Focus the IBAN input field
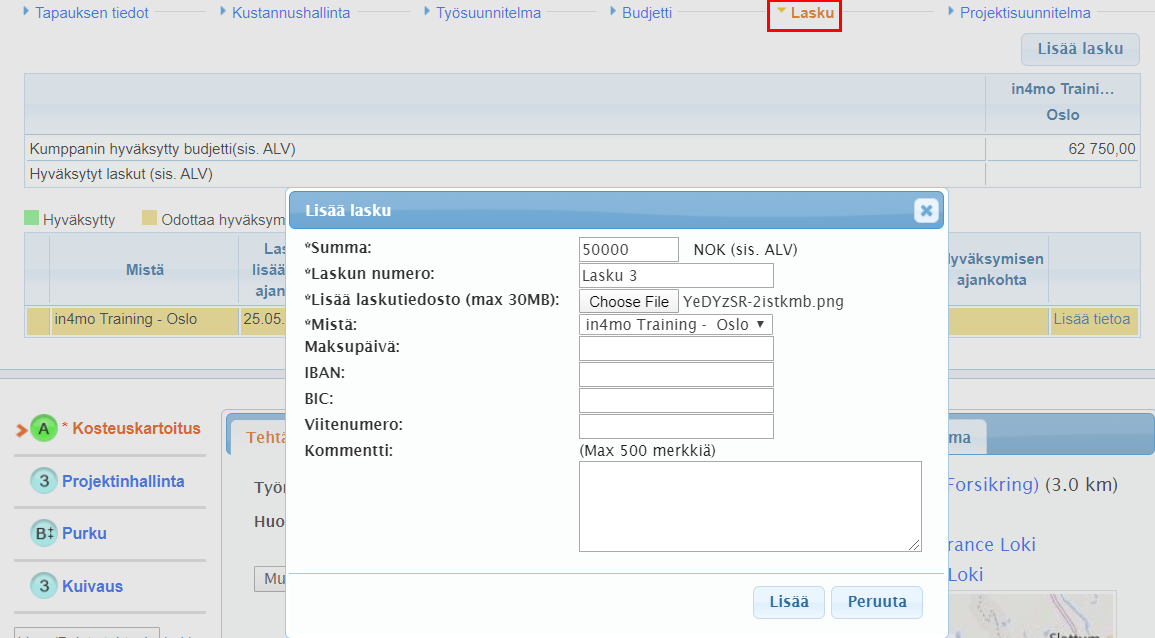The width and height of the screenshot is (1155, 638). [x=676, y=374]
